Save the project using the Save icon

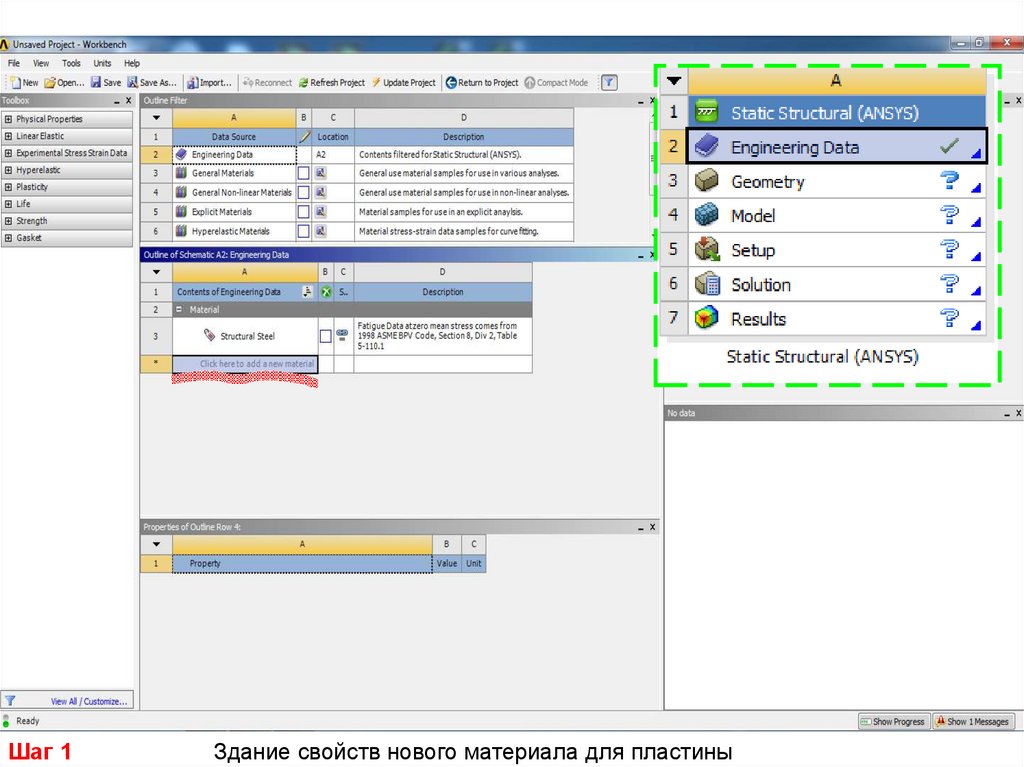click(105, 82)
